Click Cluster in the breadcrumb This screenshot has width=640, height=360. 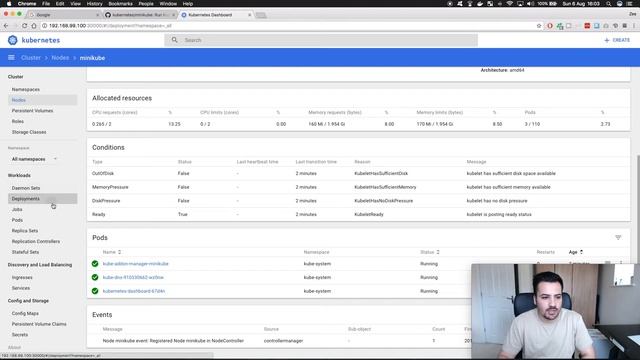pyautogui.click(x=31, y=58)
